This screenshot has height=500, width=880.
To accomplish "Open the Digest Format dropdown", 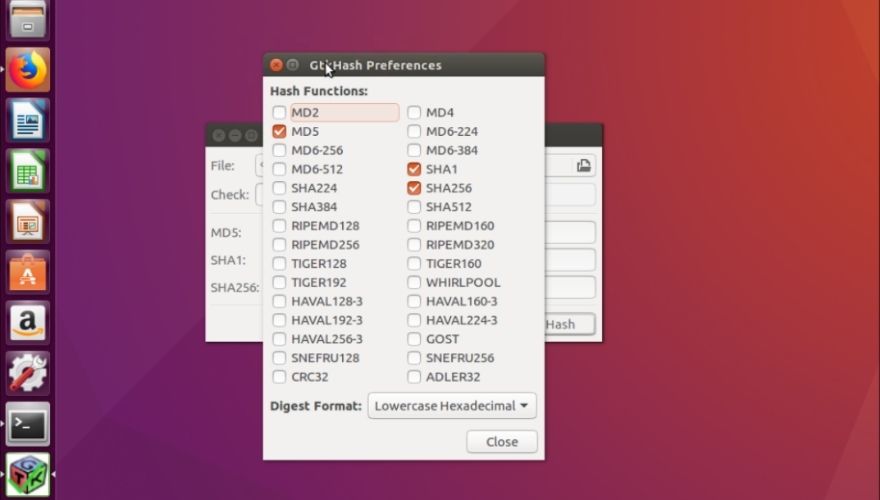I will [x=452, y=406].
